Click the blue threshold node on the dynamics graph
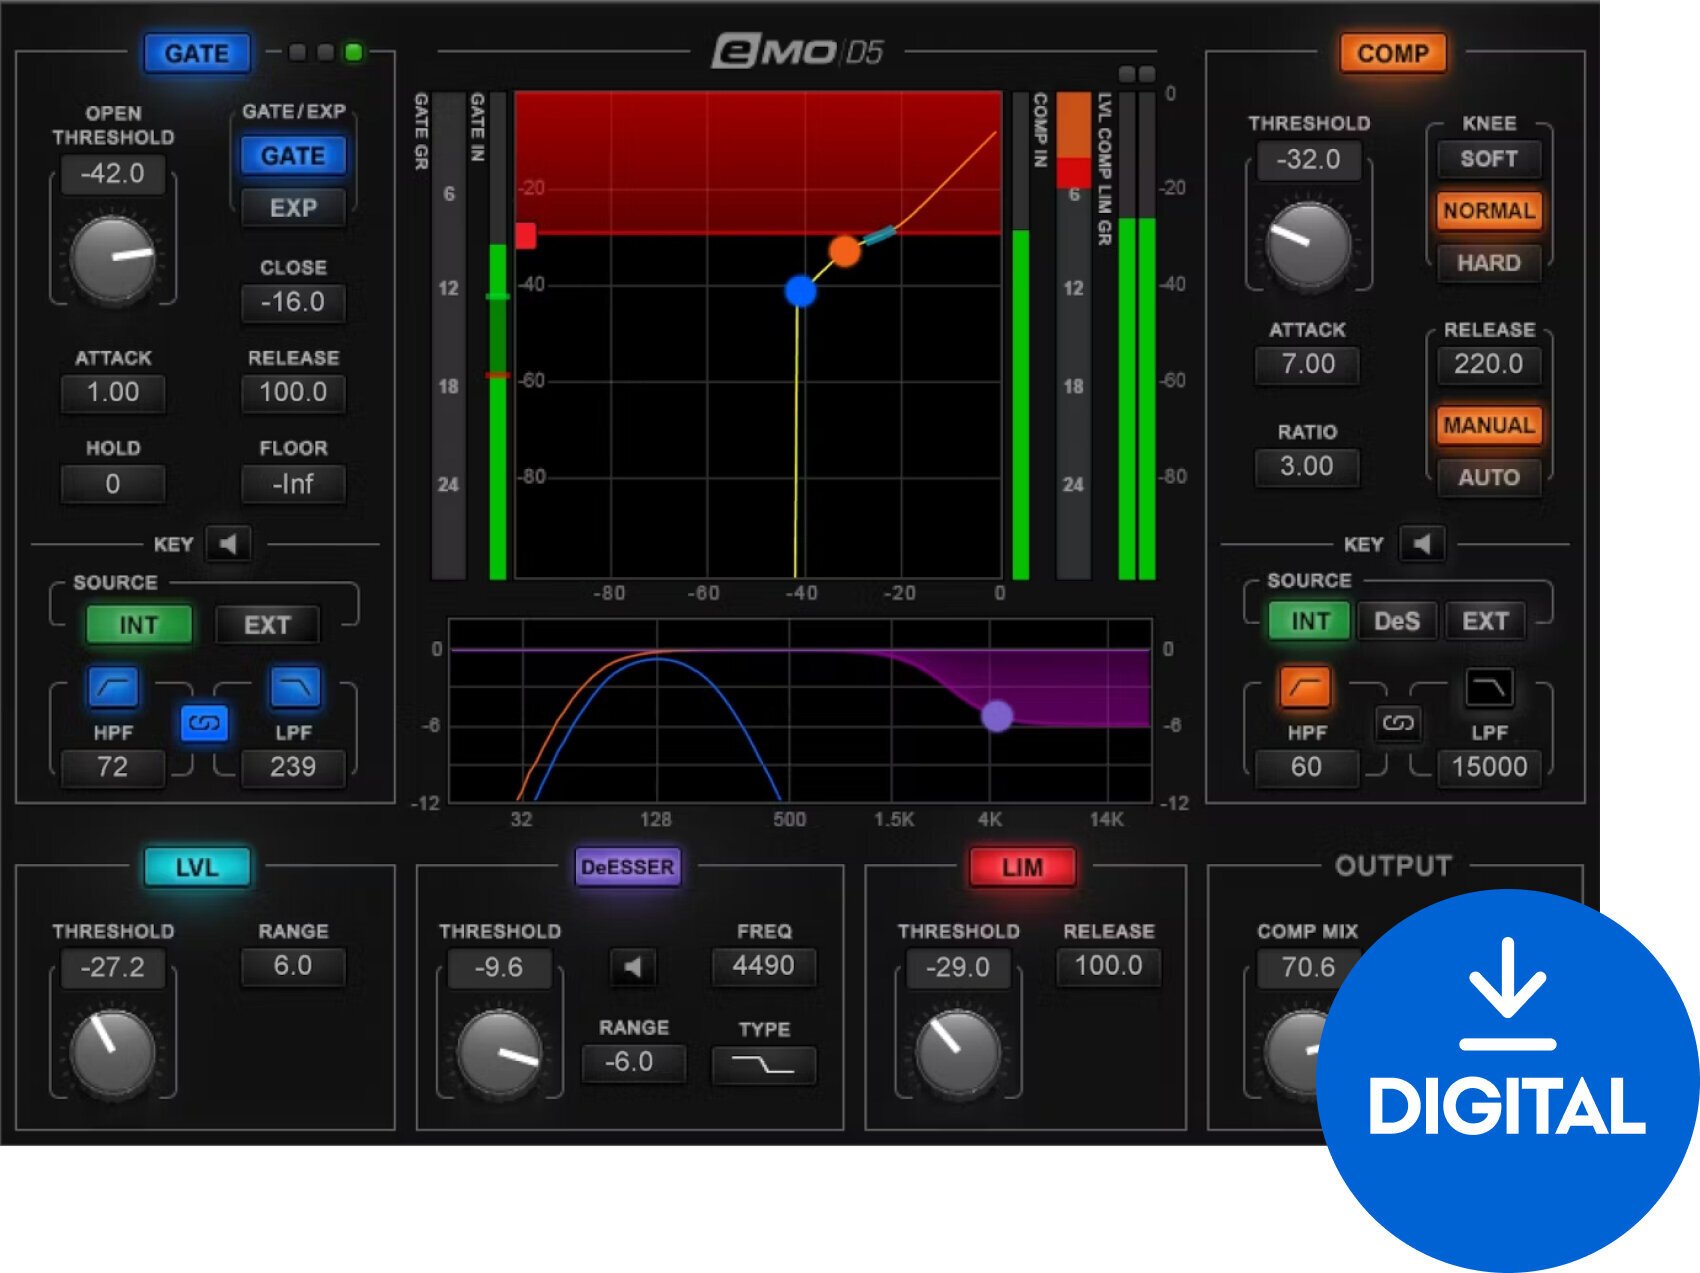Screen dimensions: 1700x1273 click(x=799, y=290)
